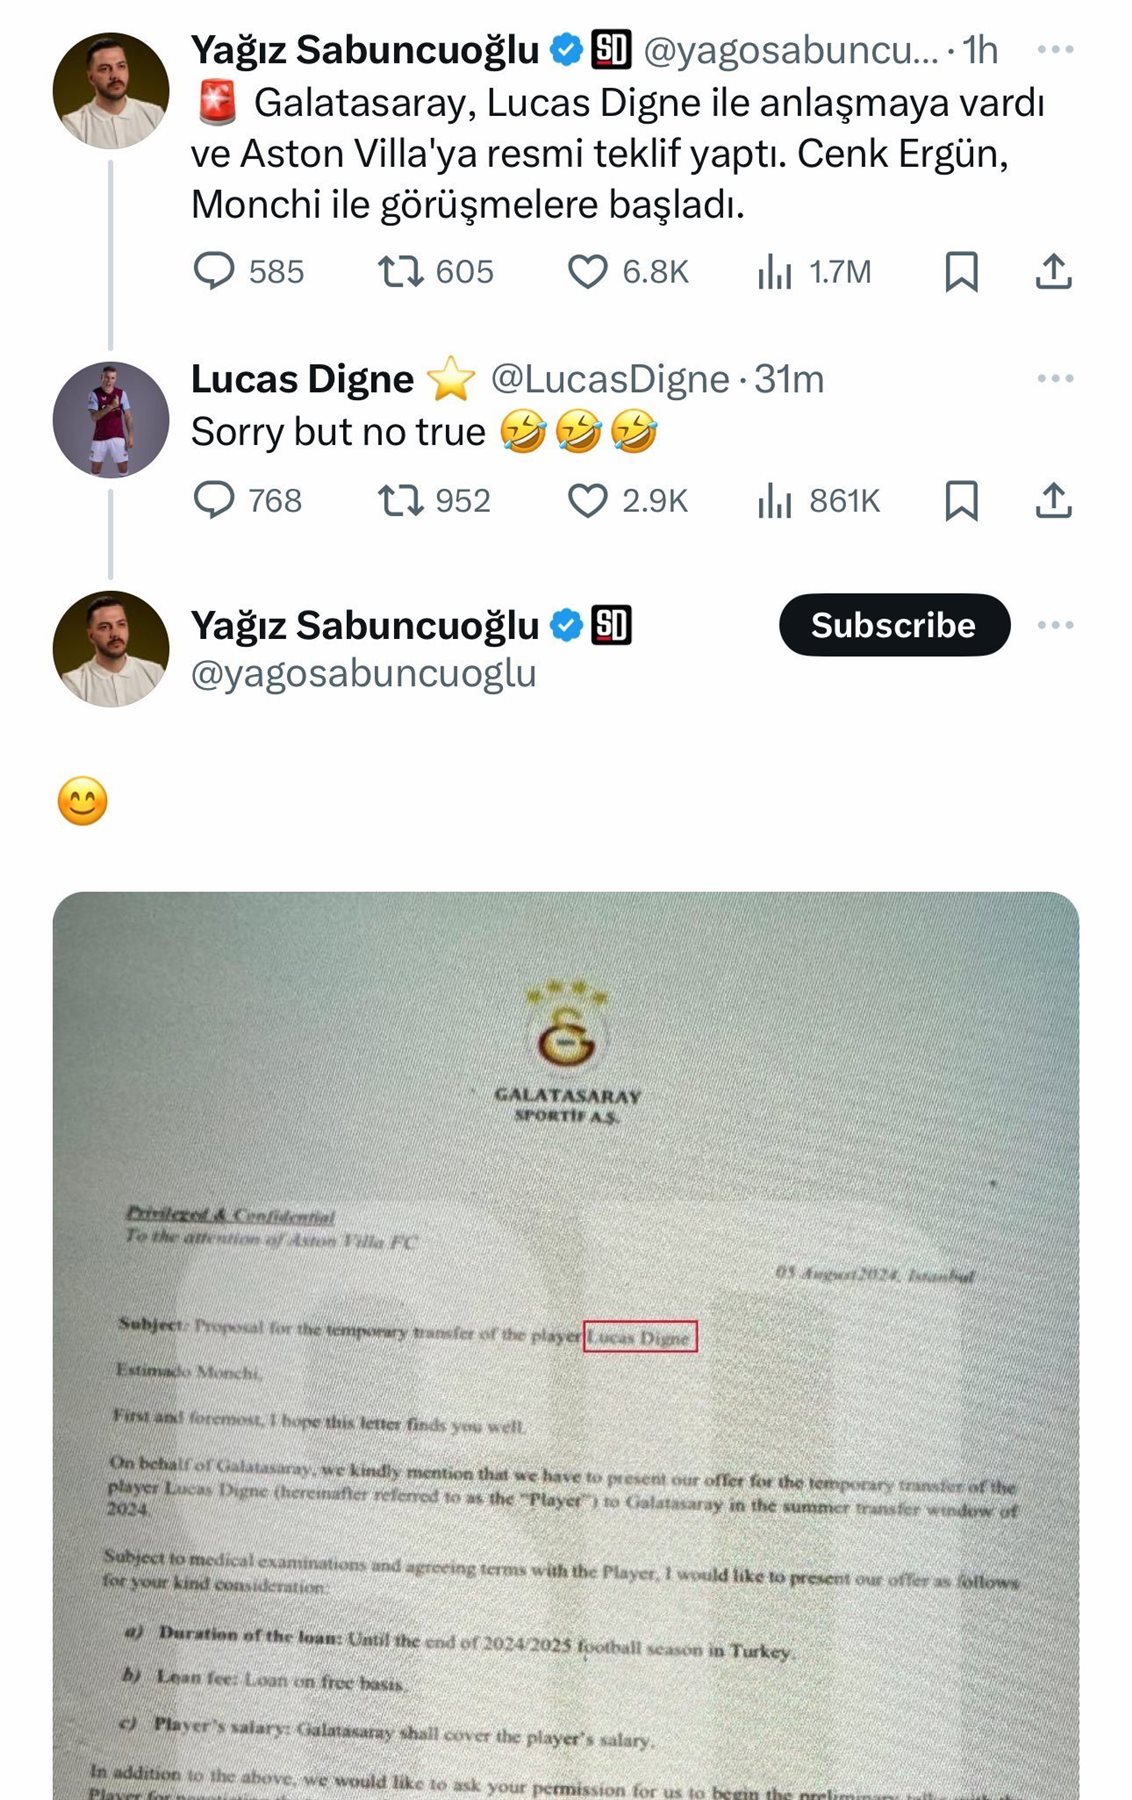Retweet the first Yağız Sabuncuoğlu tweet
1132x1800 pixels.
click(400, 271)
